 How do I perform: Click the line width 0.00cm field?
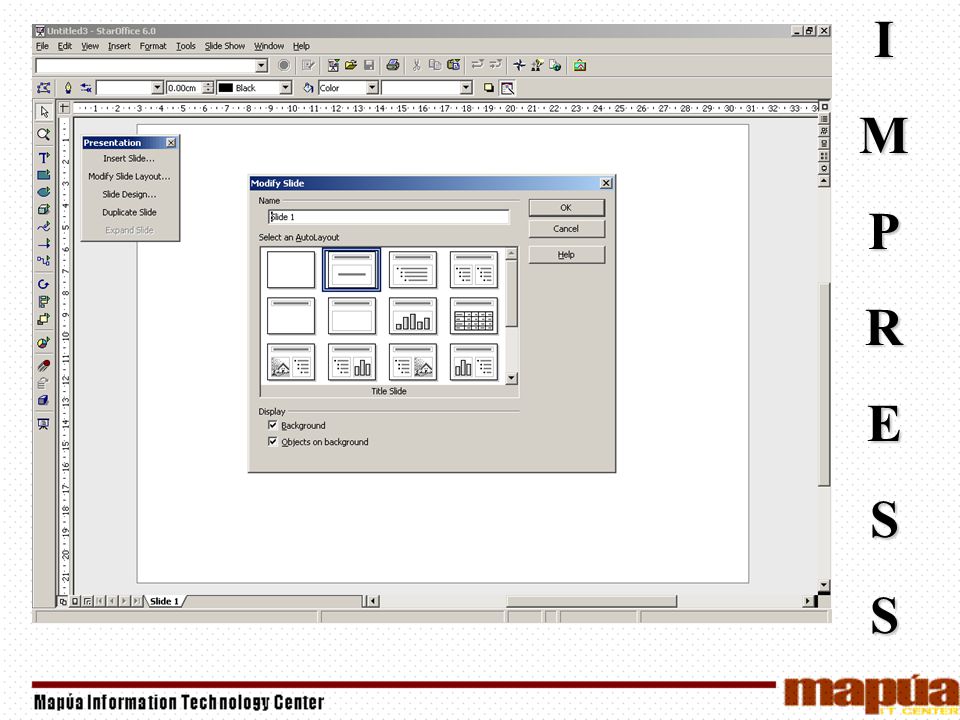(x=185, y=88)
